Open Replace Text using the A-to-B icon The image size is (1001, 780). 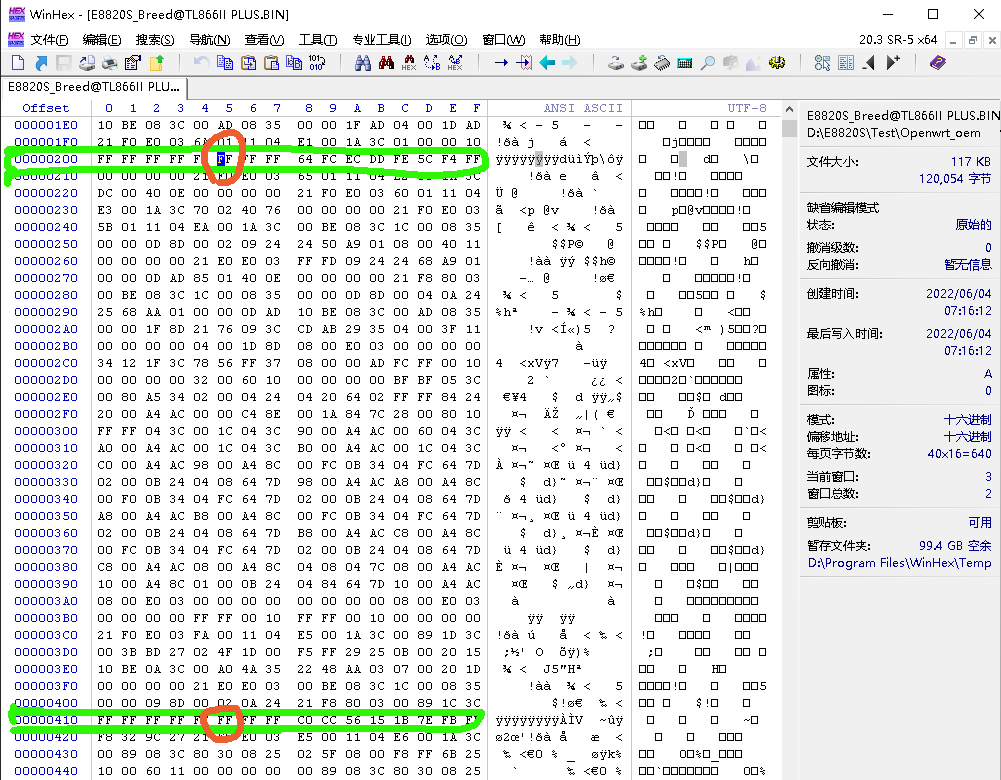click(431, 62)
